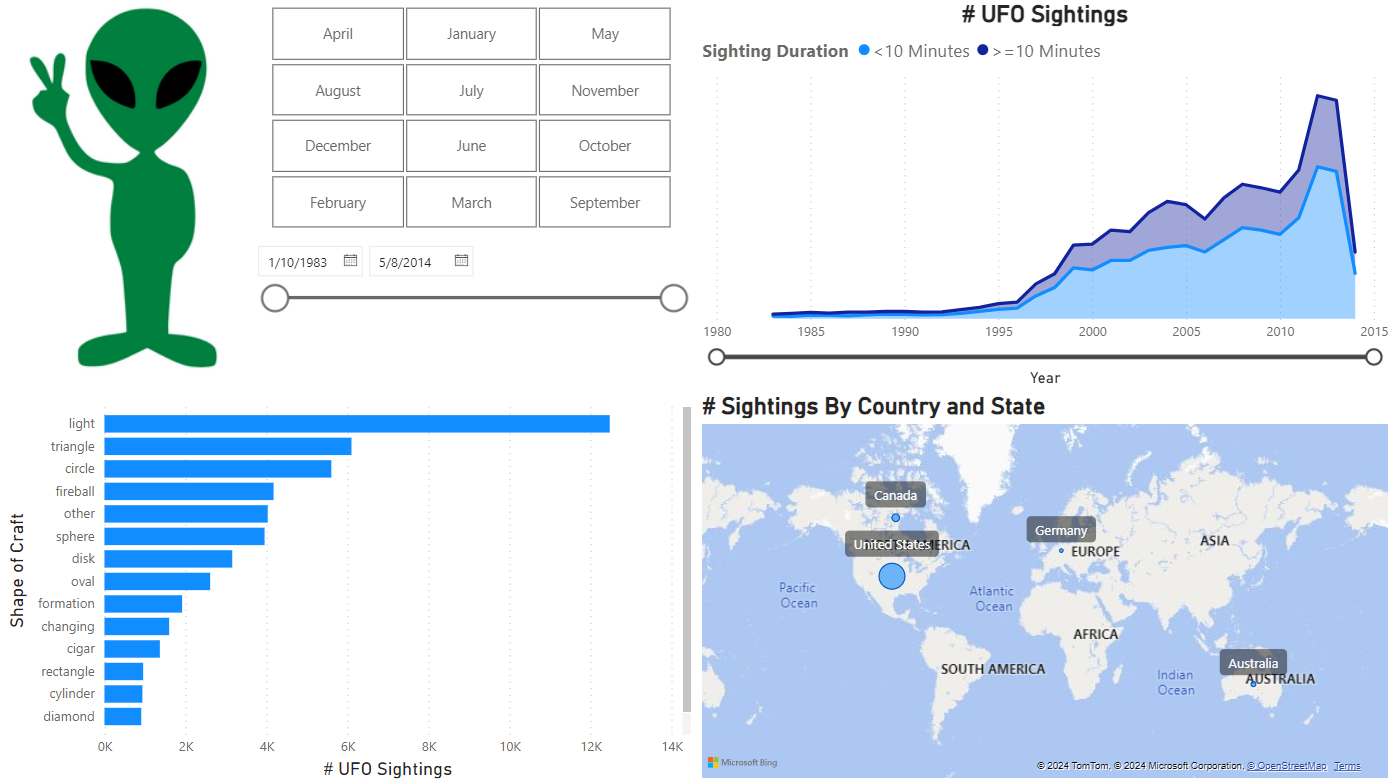Select the December month slicer tile
1393x783 pixels.
tap(338, 146)
